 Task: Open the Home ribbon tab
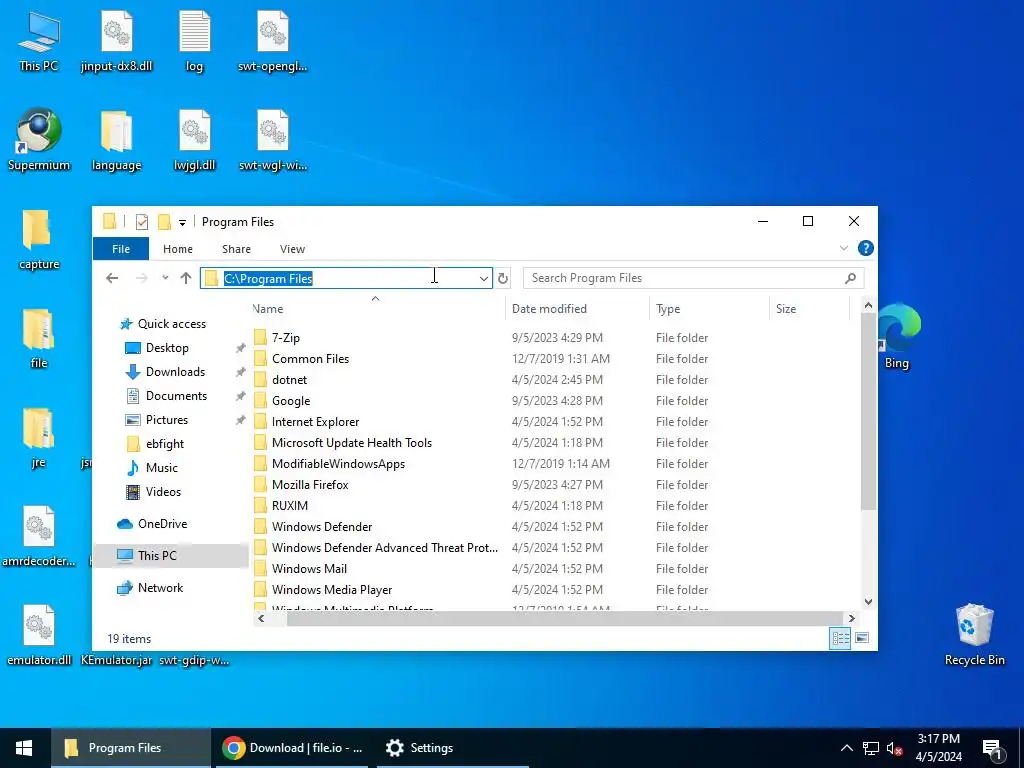178,249
